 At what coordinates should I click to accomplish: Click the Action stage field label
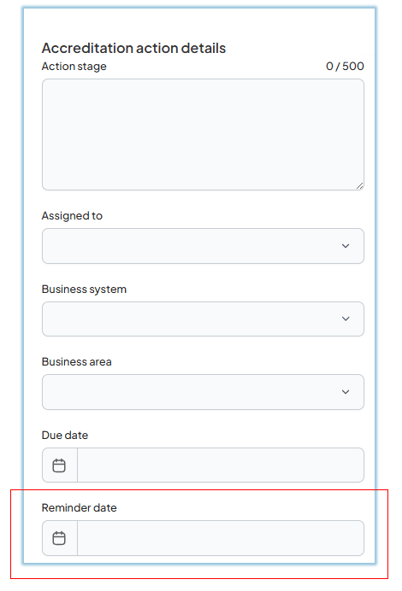74,66
